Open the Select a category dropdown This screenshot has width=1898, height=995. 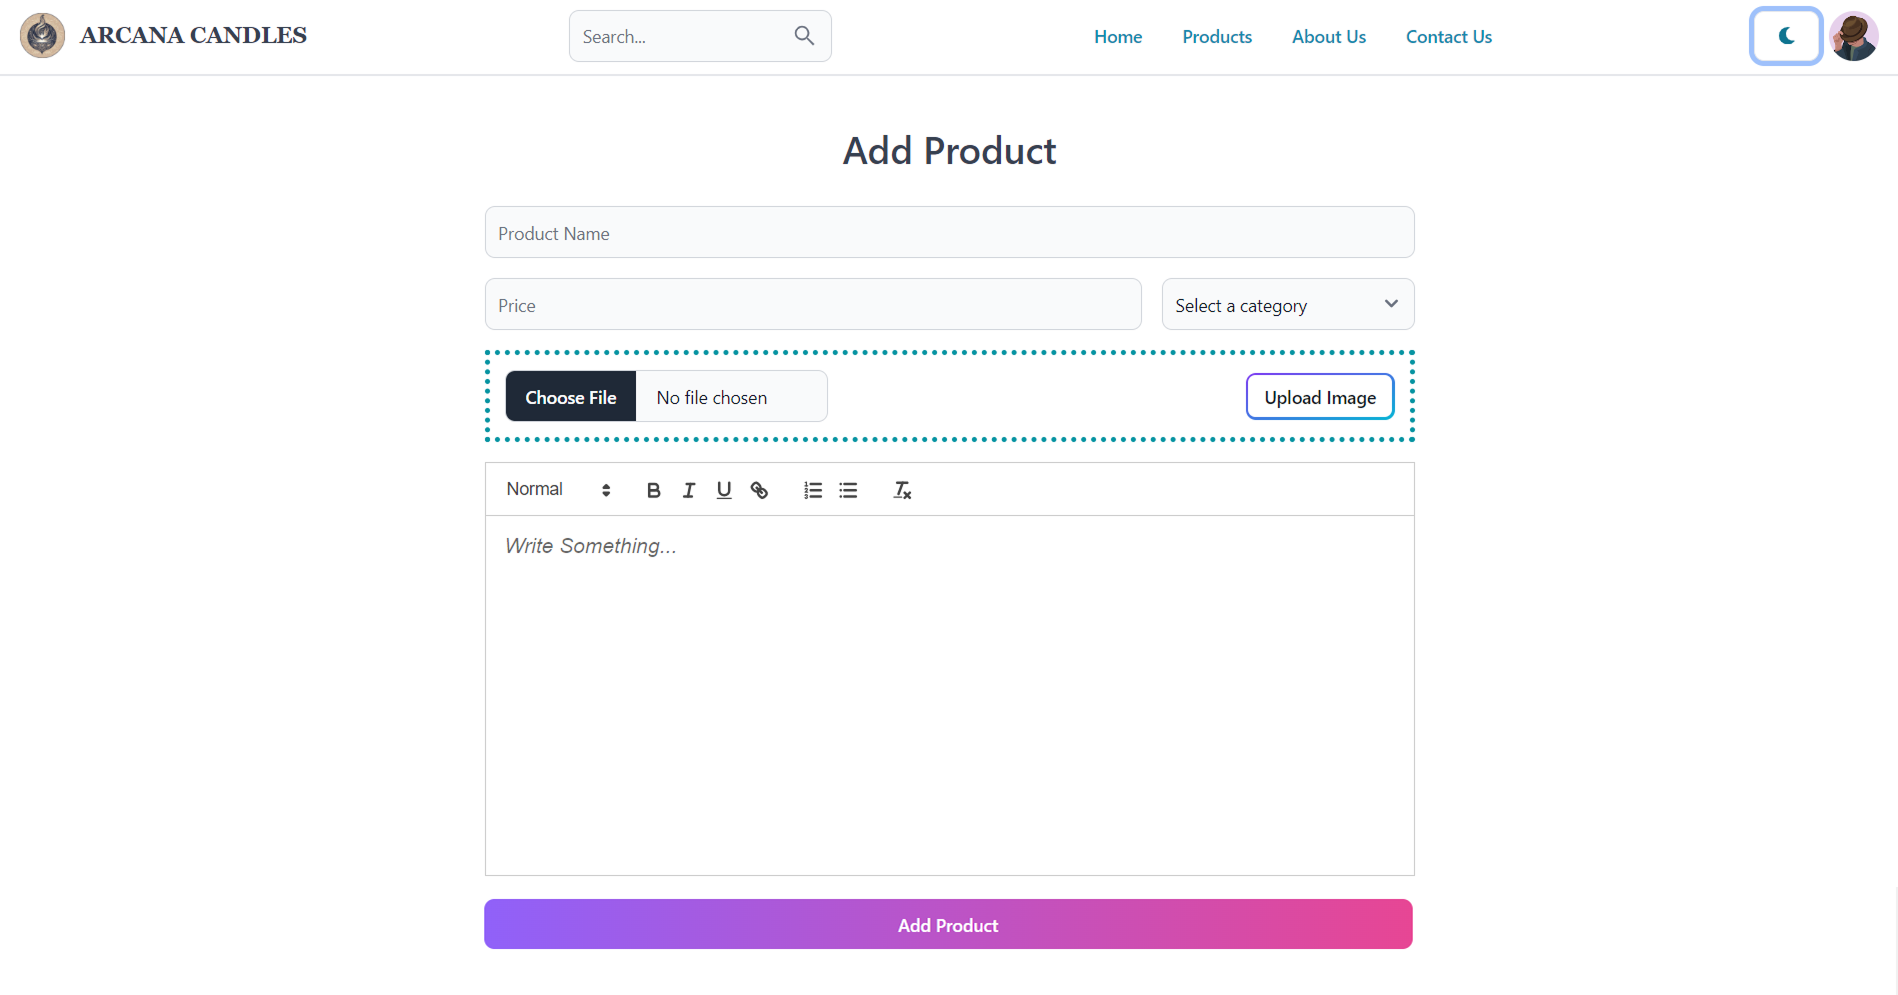coord(1287,305)
